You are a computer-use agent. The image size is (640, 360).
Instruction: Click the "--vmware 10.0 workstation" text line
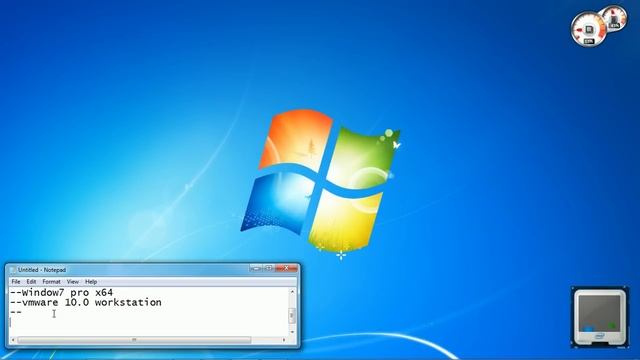click(86, 302)
